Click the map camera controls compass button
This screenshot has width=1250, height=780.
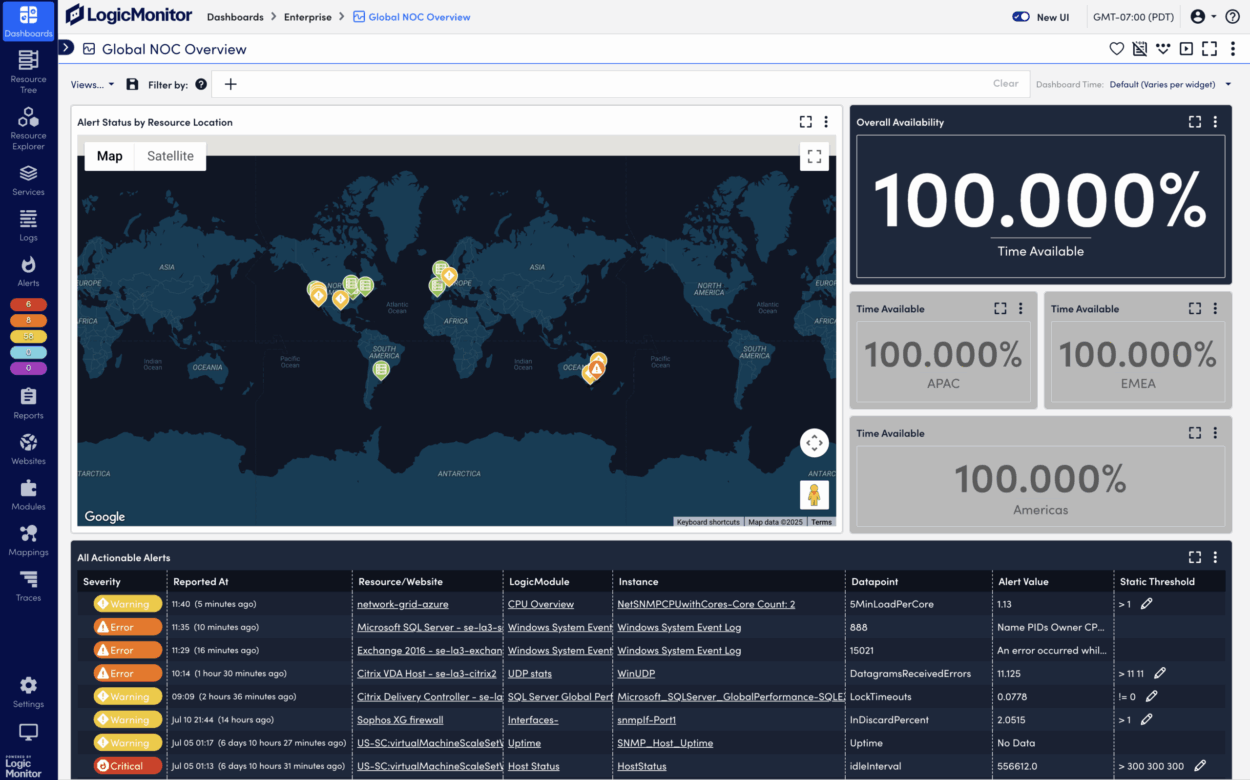coord(814,443)
